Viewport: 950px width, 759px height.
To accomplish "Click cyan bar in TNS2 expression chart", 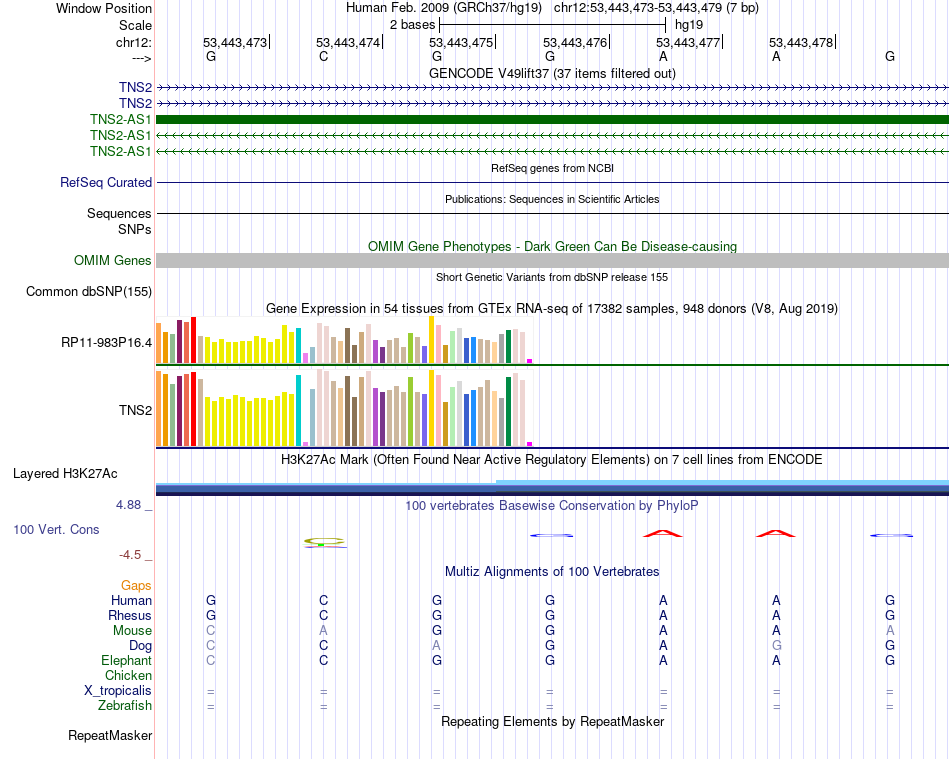I will 298,411.
